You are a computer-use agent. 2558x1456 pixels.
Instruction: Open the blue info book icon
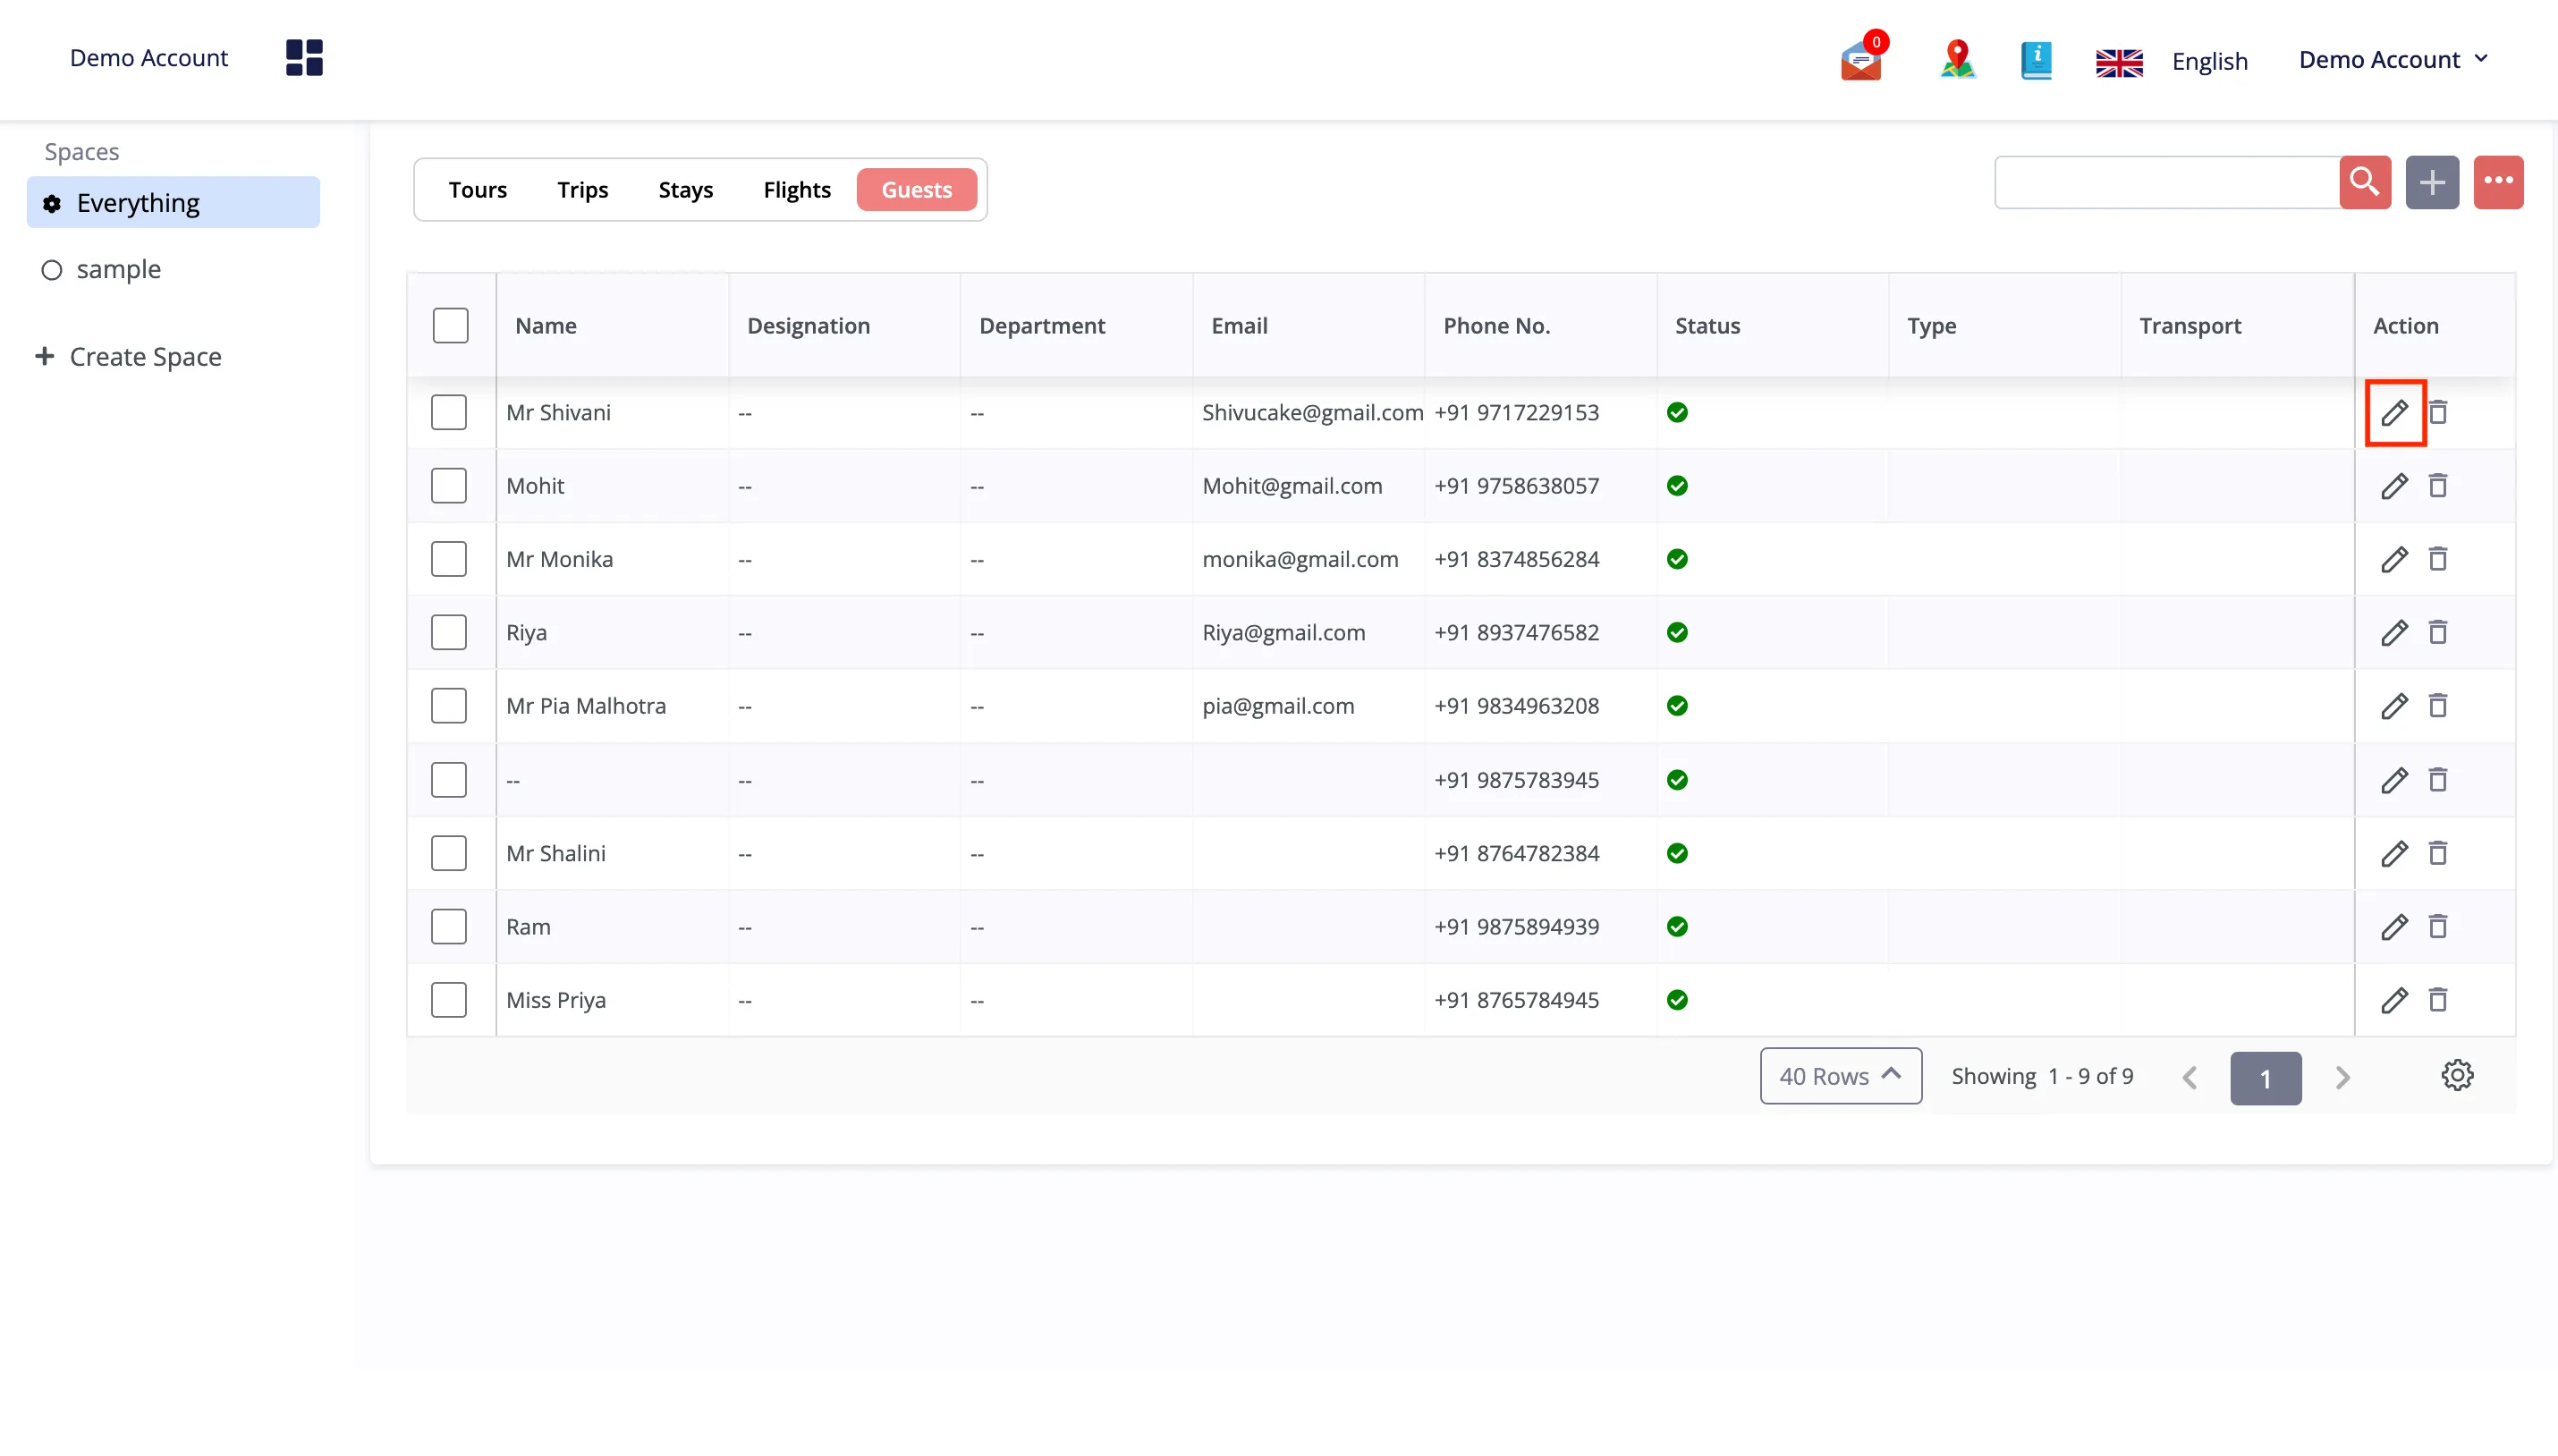[2036, 60]
